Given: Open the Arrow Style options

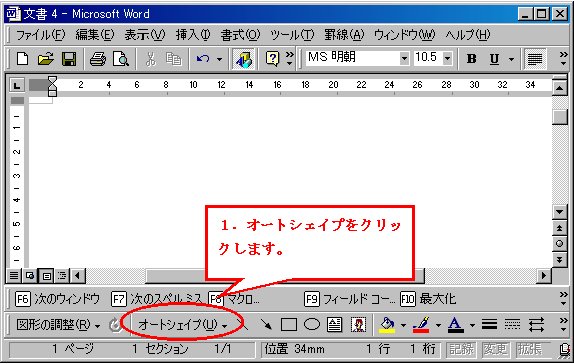Looking at the screenshot, I should pos(536,324).
